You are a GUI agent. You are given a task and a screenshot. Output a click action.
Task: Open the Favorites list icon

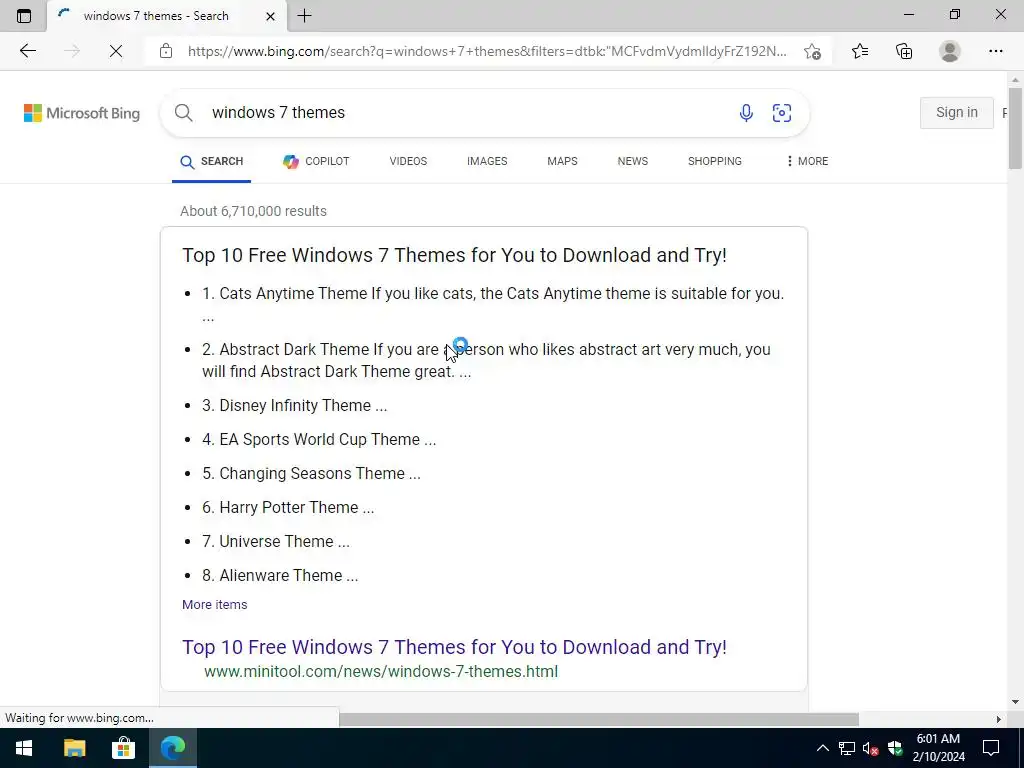click(860, 51)
